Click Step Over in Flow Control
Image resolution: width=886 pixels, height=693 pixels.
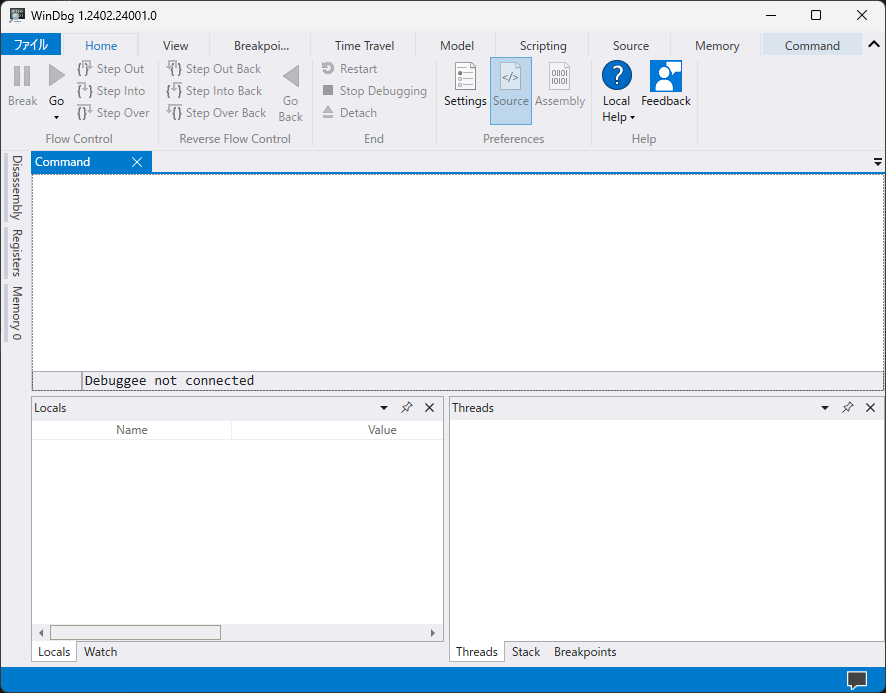[x=113, y=113]
